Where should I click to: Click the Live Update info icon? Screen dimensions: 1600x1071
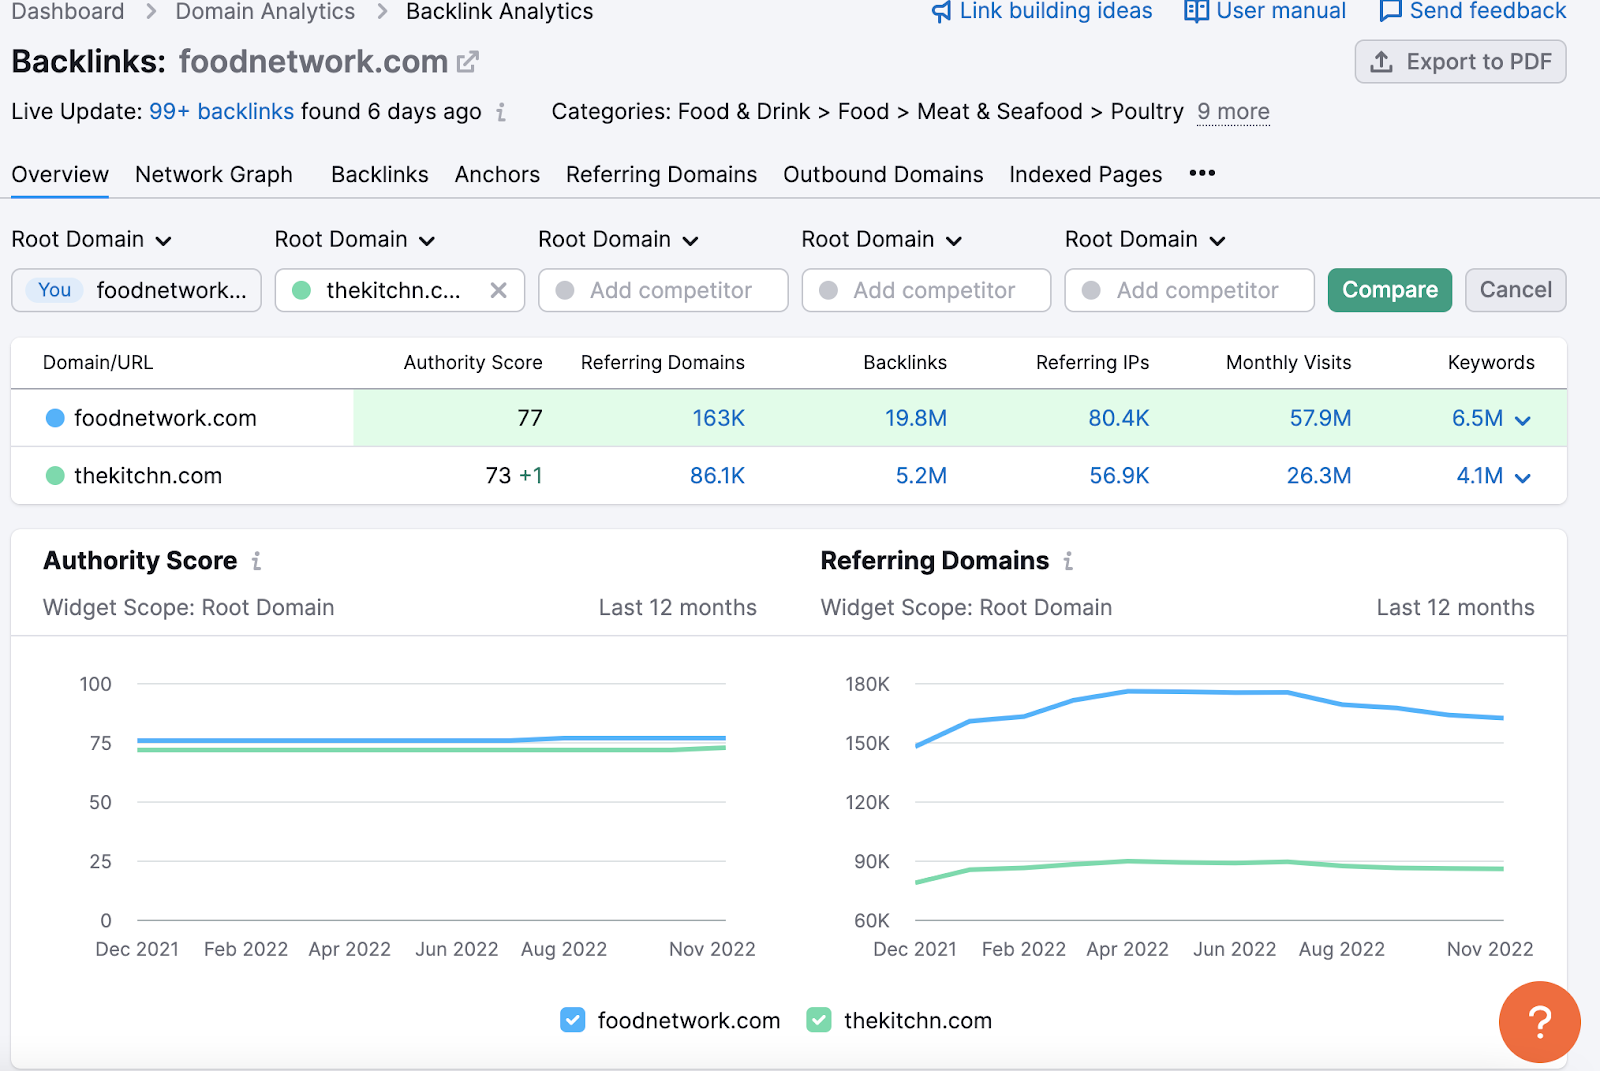500,112
